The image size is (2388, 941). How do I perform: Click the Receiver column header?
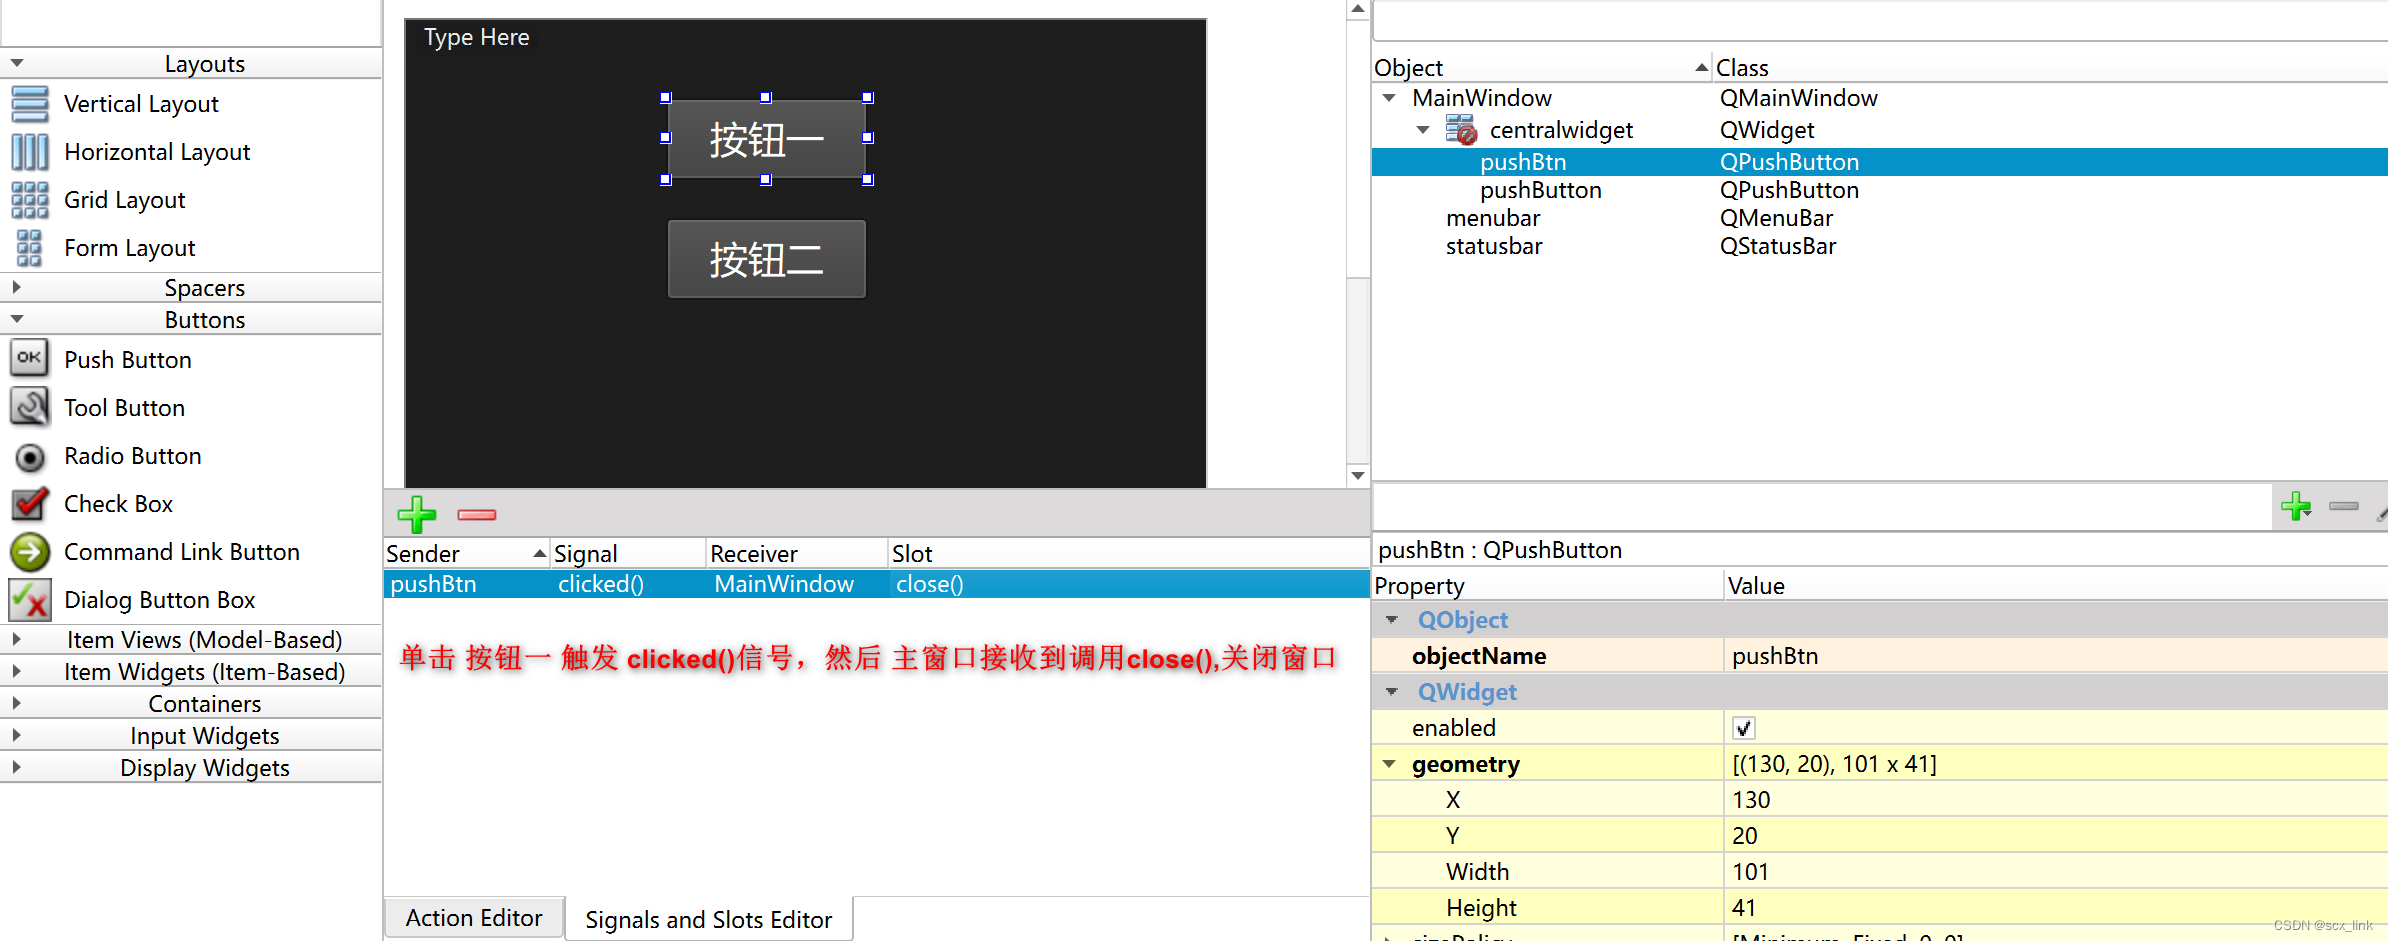[797, 553]
